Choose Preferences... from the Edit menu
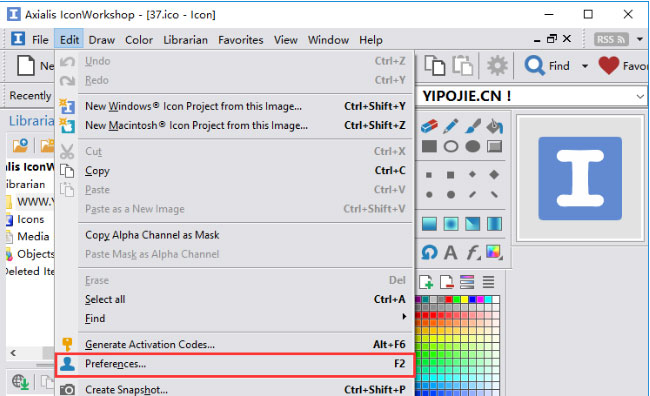This screenshot has width=650, height=396. tap(235, 364)
